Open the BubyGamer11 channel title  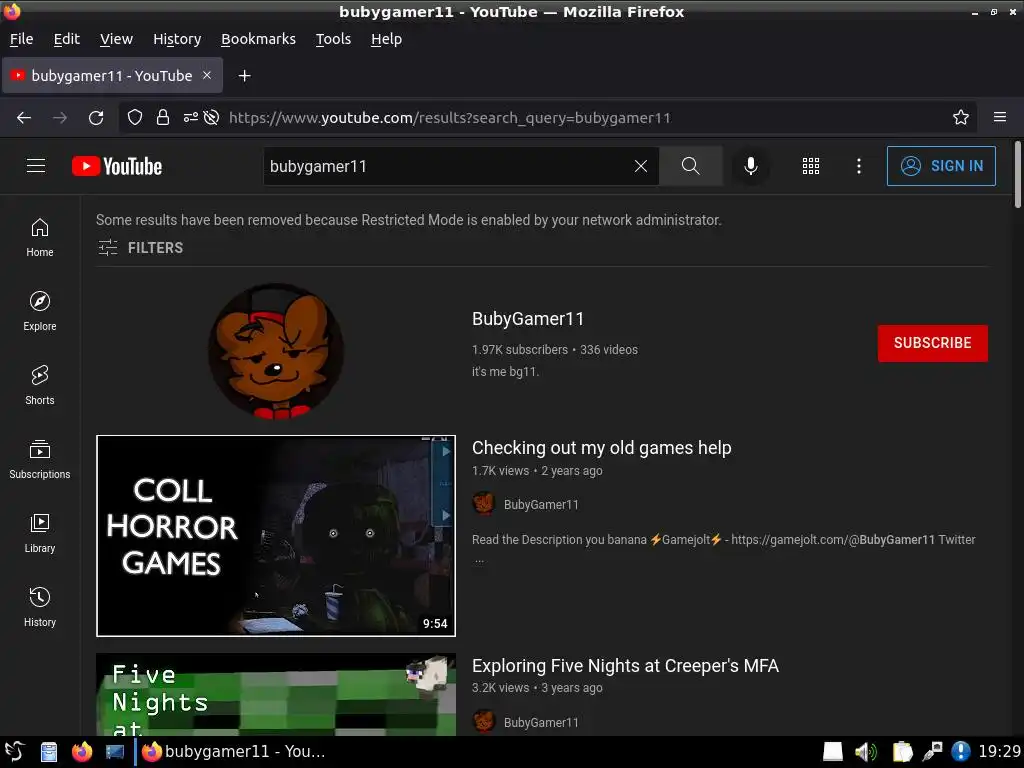(528, 319)
